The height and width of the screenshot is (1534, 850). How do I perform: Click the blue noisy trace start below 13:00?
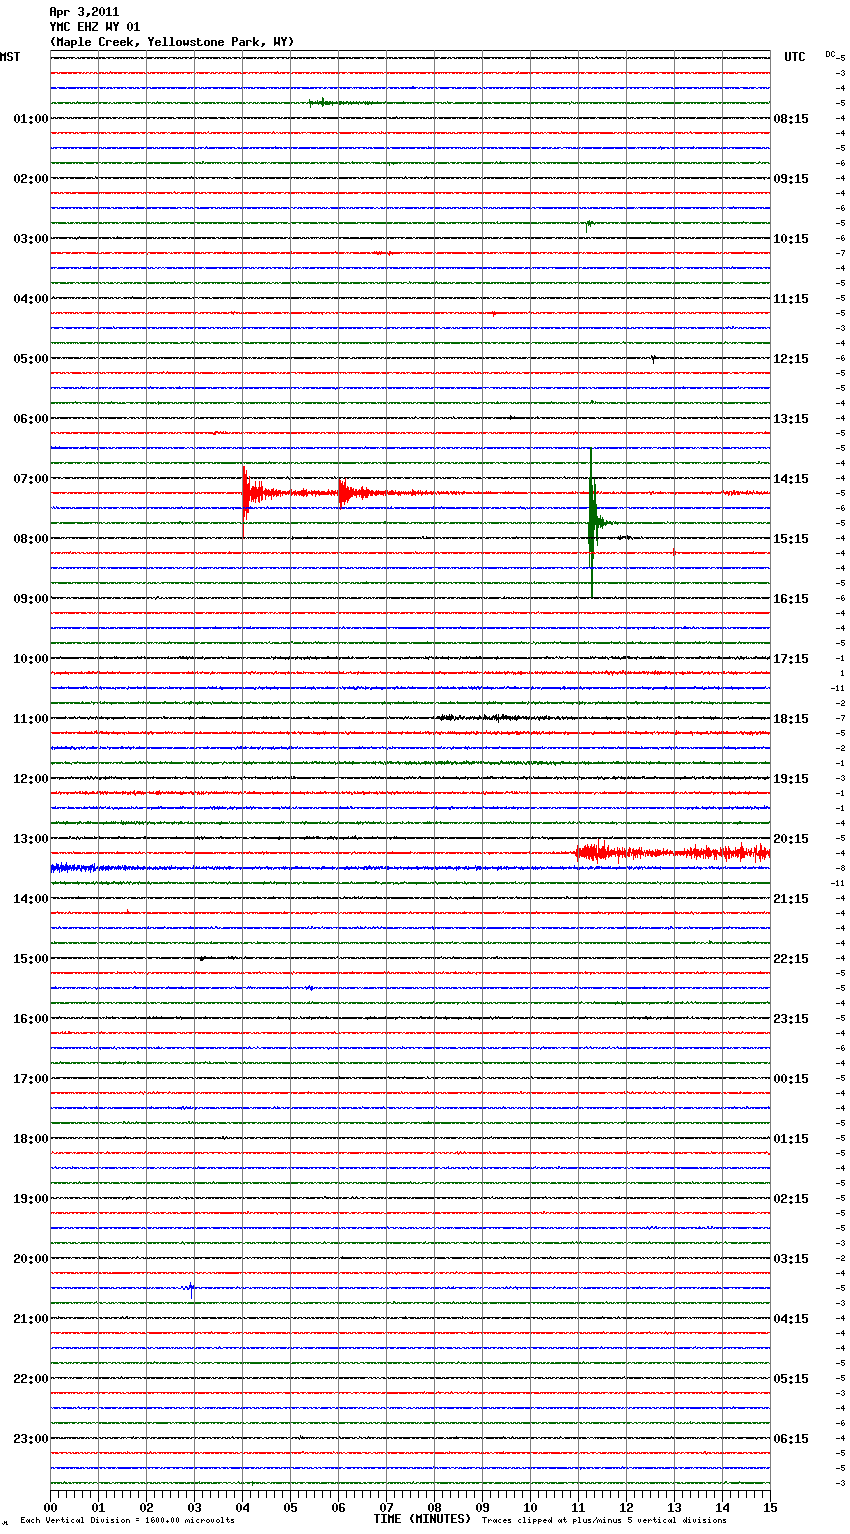tap(72, 868)
